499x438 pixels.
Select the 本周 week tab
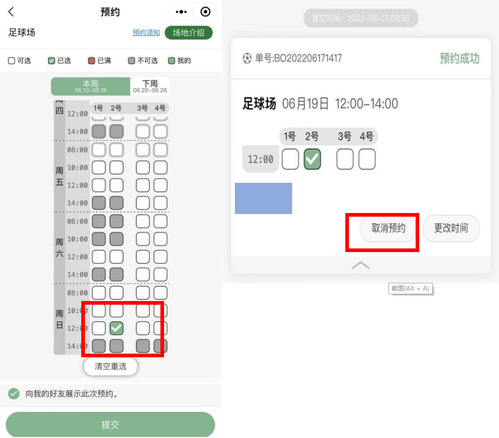point(90,86)
